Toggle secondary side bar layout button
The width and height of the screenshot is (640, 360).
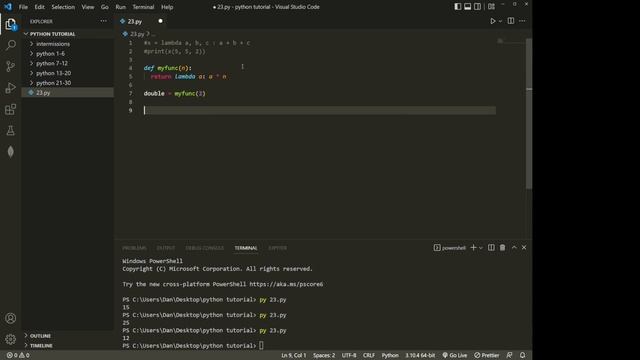tap(477, 7)
